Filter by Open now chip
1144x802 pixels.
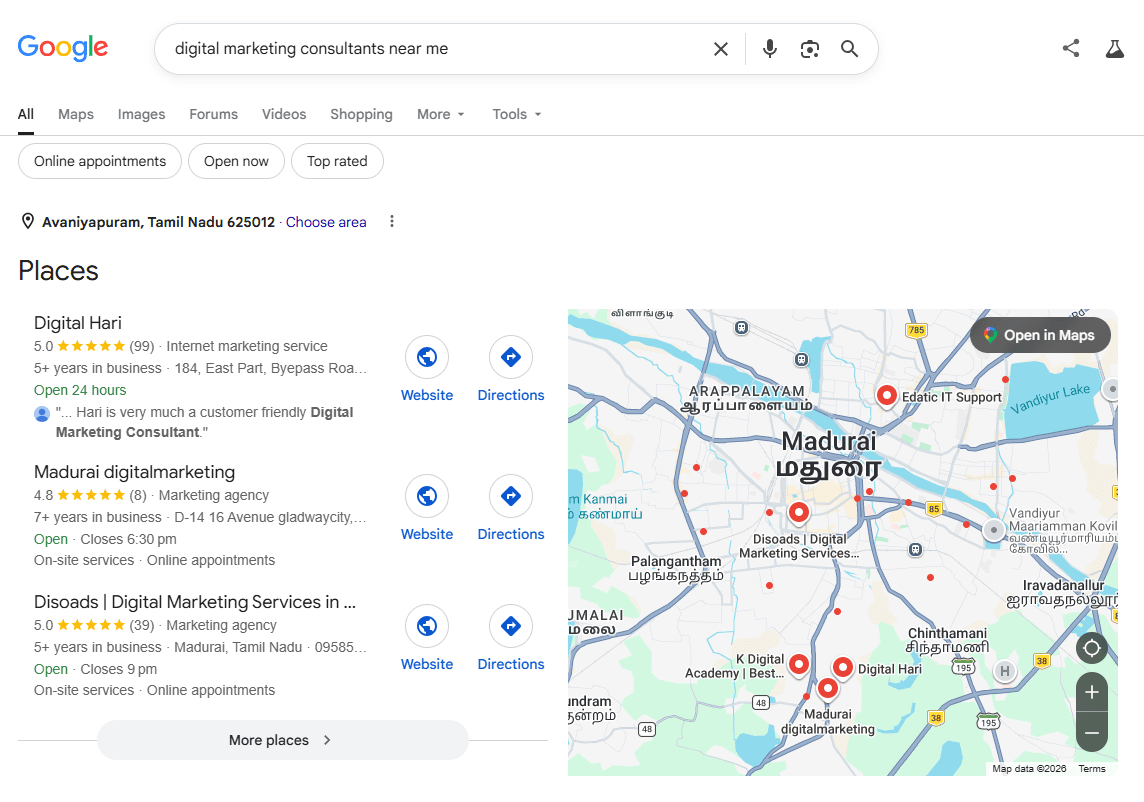[x=236, y=161]
